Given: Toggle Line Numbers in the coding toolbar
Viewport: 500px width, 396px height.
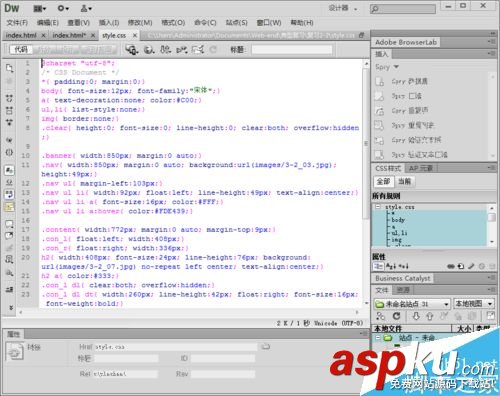Looking at the screenshot, I should point(9,170).
